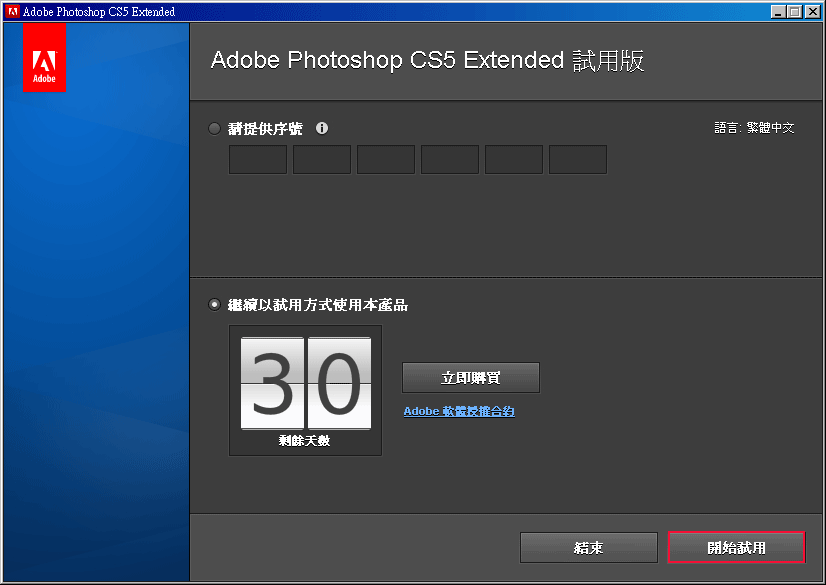Viewport: 826px width, 585px height.
Task: Minimize the Photoshop trial window
Action: [x=778, y=12]
